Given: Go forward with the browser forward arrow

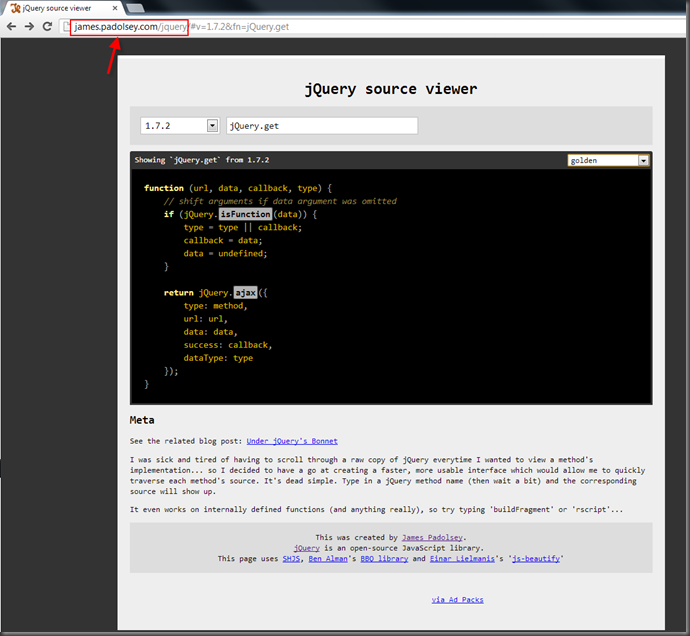Looking at the screenshot, I should (x=29, y=27).
